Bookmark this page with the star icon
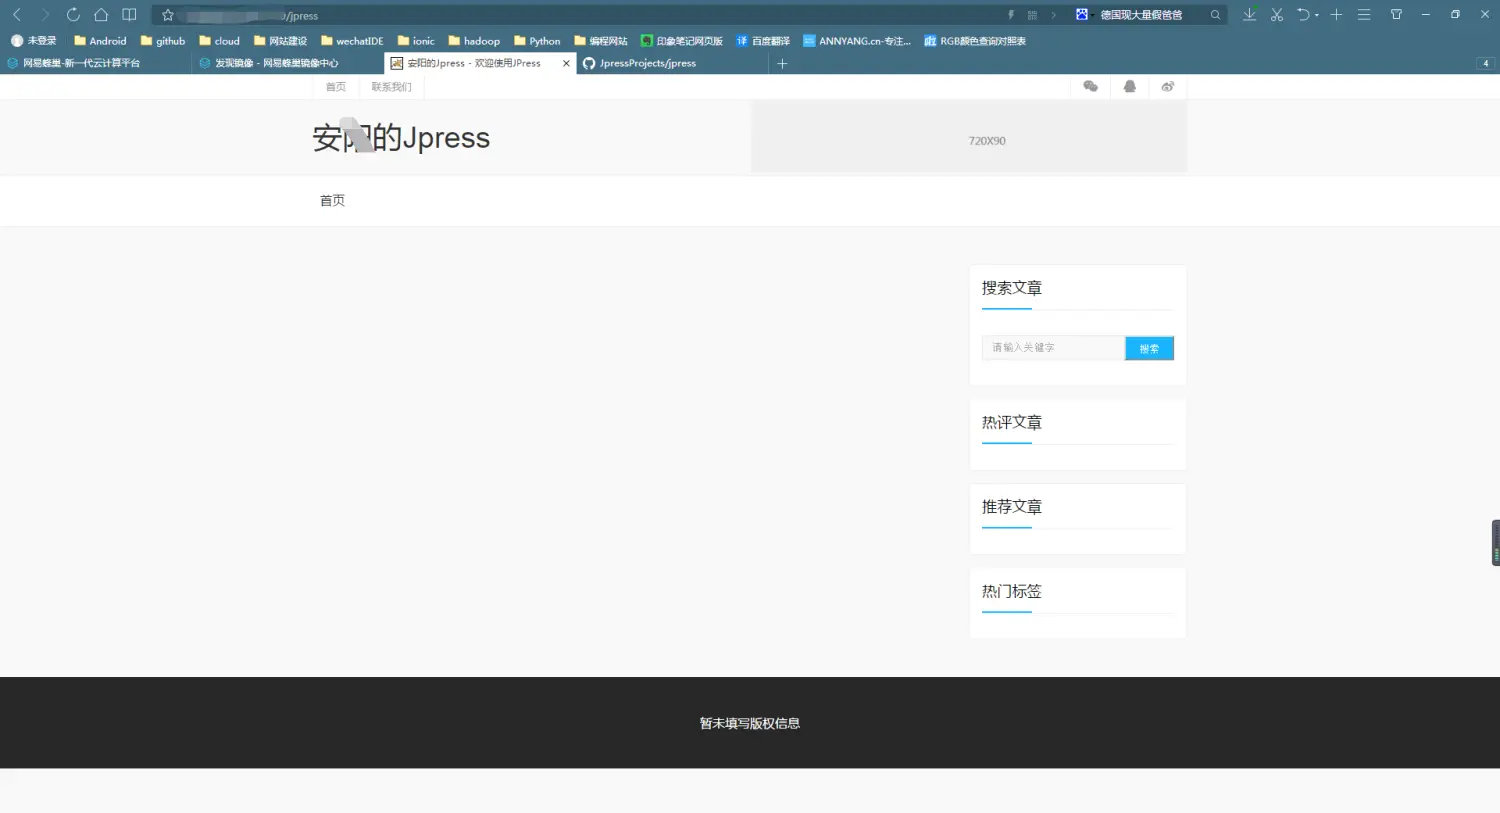This screenshot has width=1500, height=813. [168, 15]
